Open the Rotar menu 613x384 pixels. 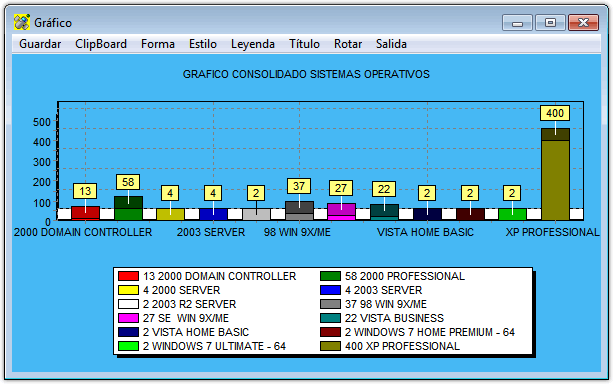(x=348, y=44)
